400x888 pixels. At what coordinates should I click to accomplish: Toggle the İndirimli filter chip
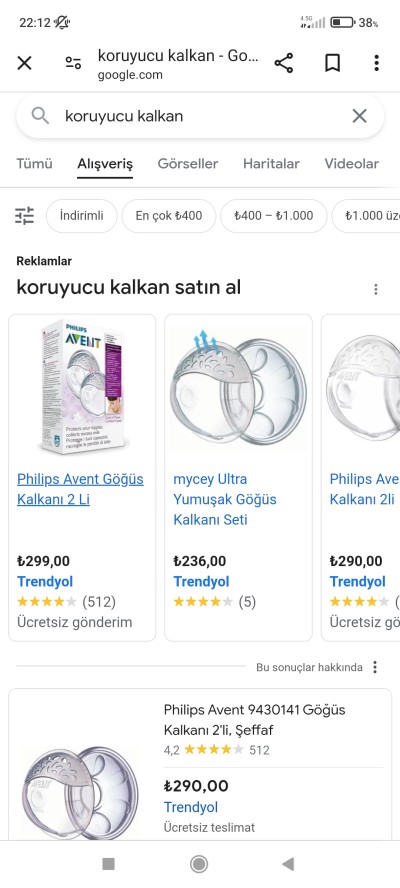[x=82, y=216]
